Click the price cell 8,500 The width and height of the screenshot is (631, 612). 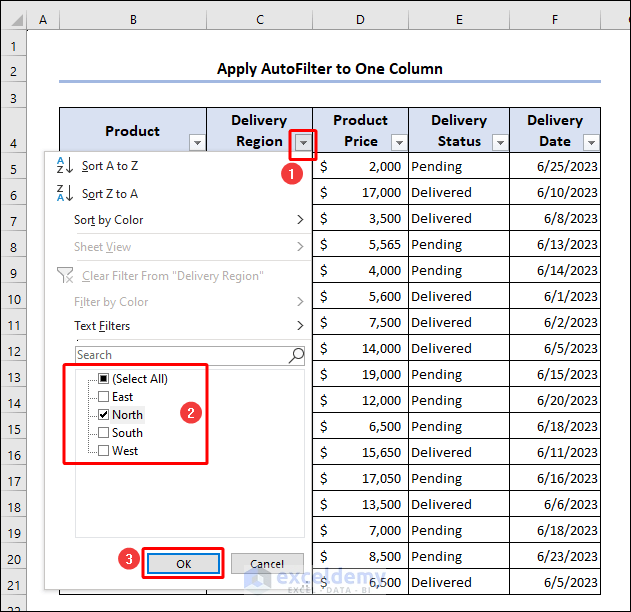coord(361,556)
